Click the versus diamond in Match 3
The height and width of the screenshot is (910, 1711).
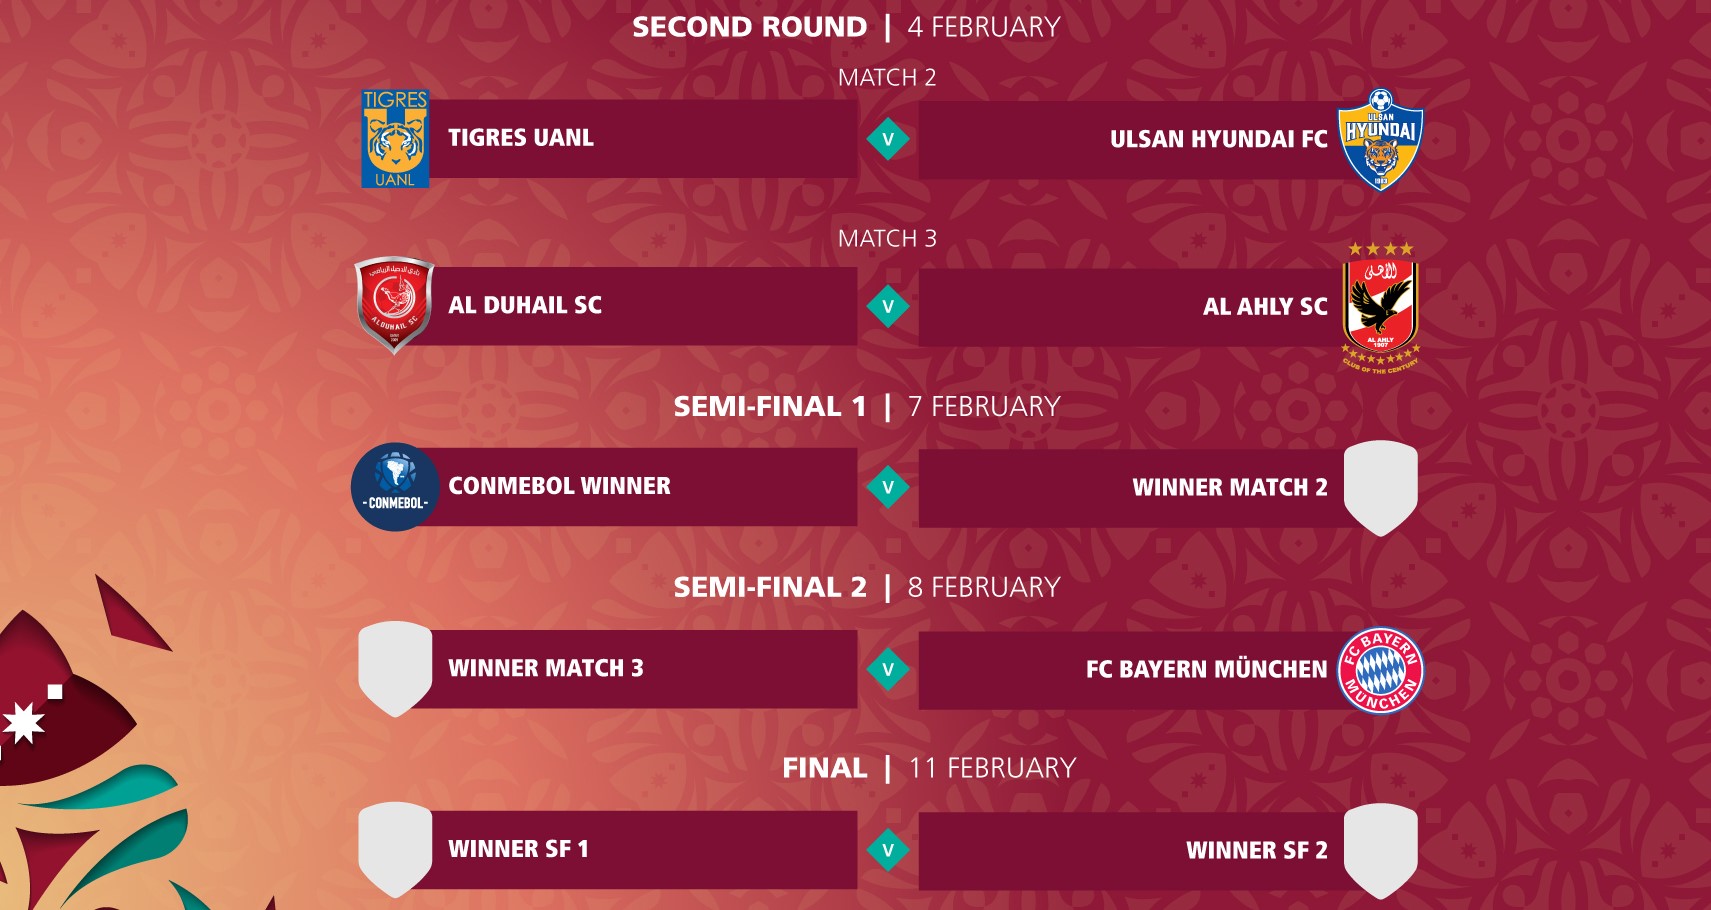[888, 307]
